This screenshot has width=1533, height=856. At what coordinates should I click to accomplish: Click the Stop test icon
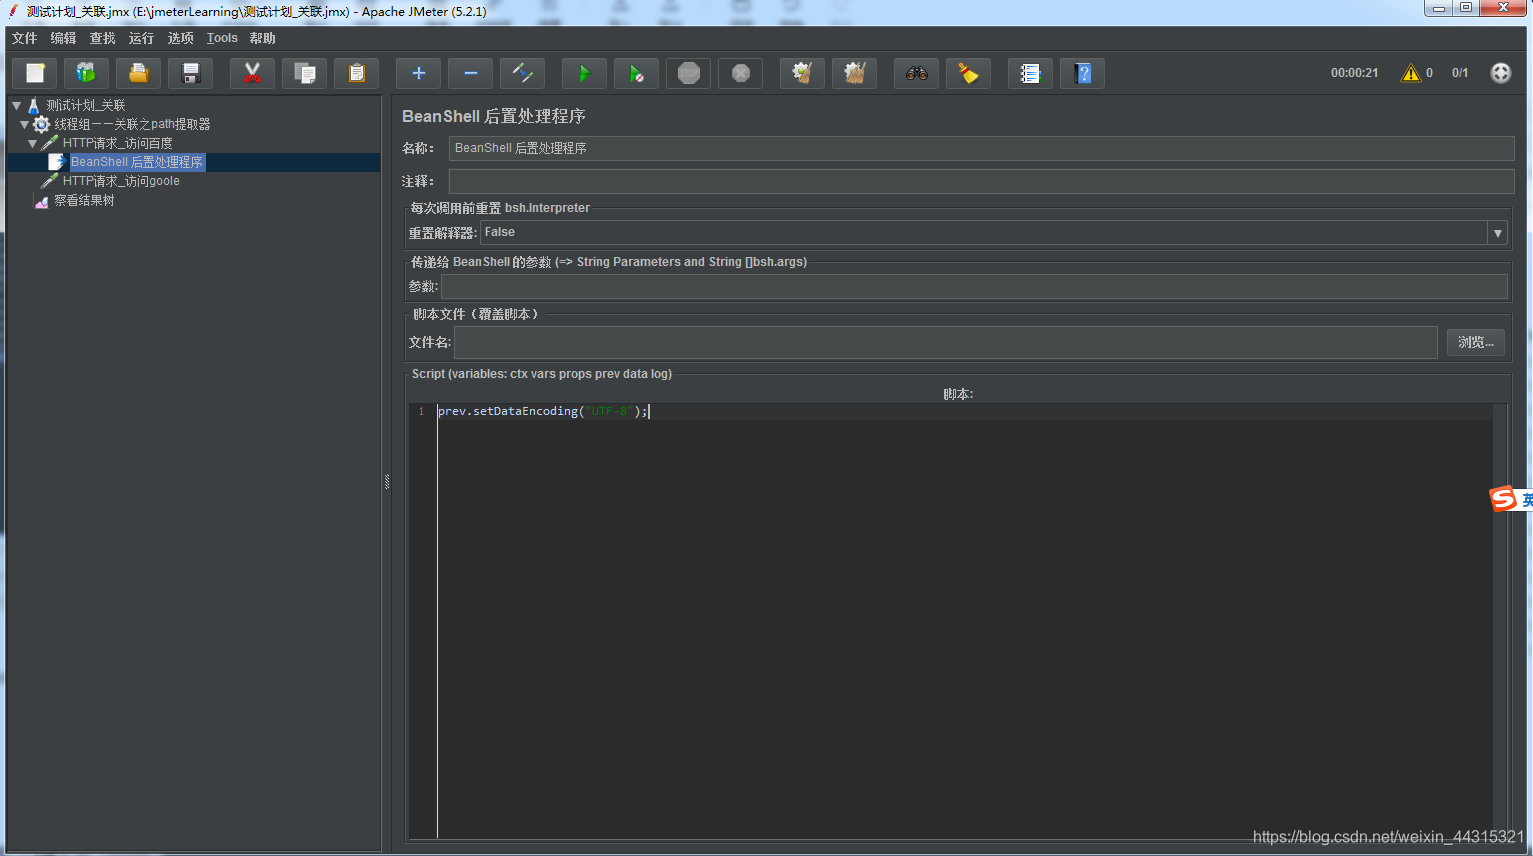tap(688, 73)
